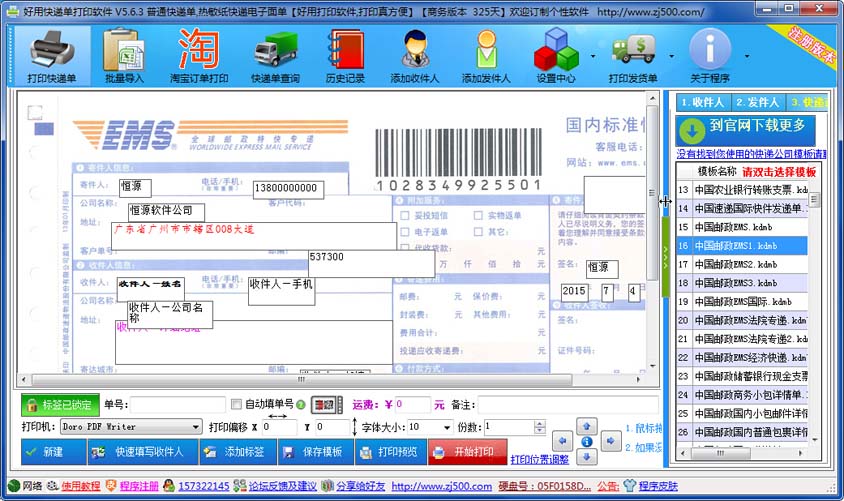844x501 pixels.
Task: Select template 中国邮政储蓄银行现金支票
Action: (x=742, y=376)
